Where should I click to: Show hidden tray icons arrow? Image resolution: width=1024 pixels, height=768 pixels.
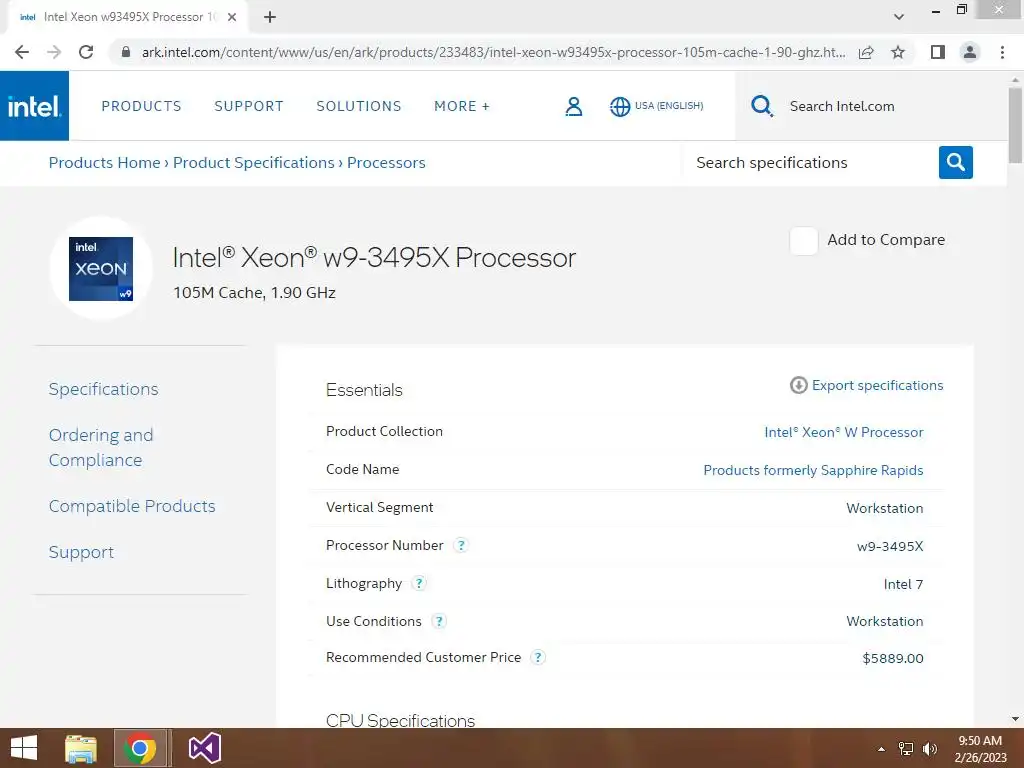click(x=882, y=749)
